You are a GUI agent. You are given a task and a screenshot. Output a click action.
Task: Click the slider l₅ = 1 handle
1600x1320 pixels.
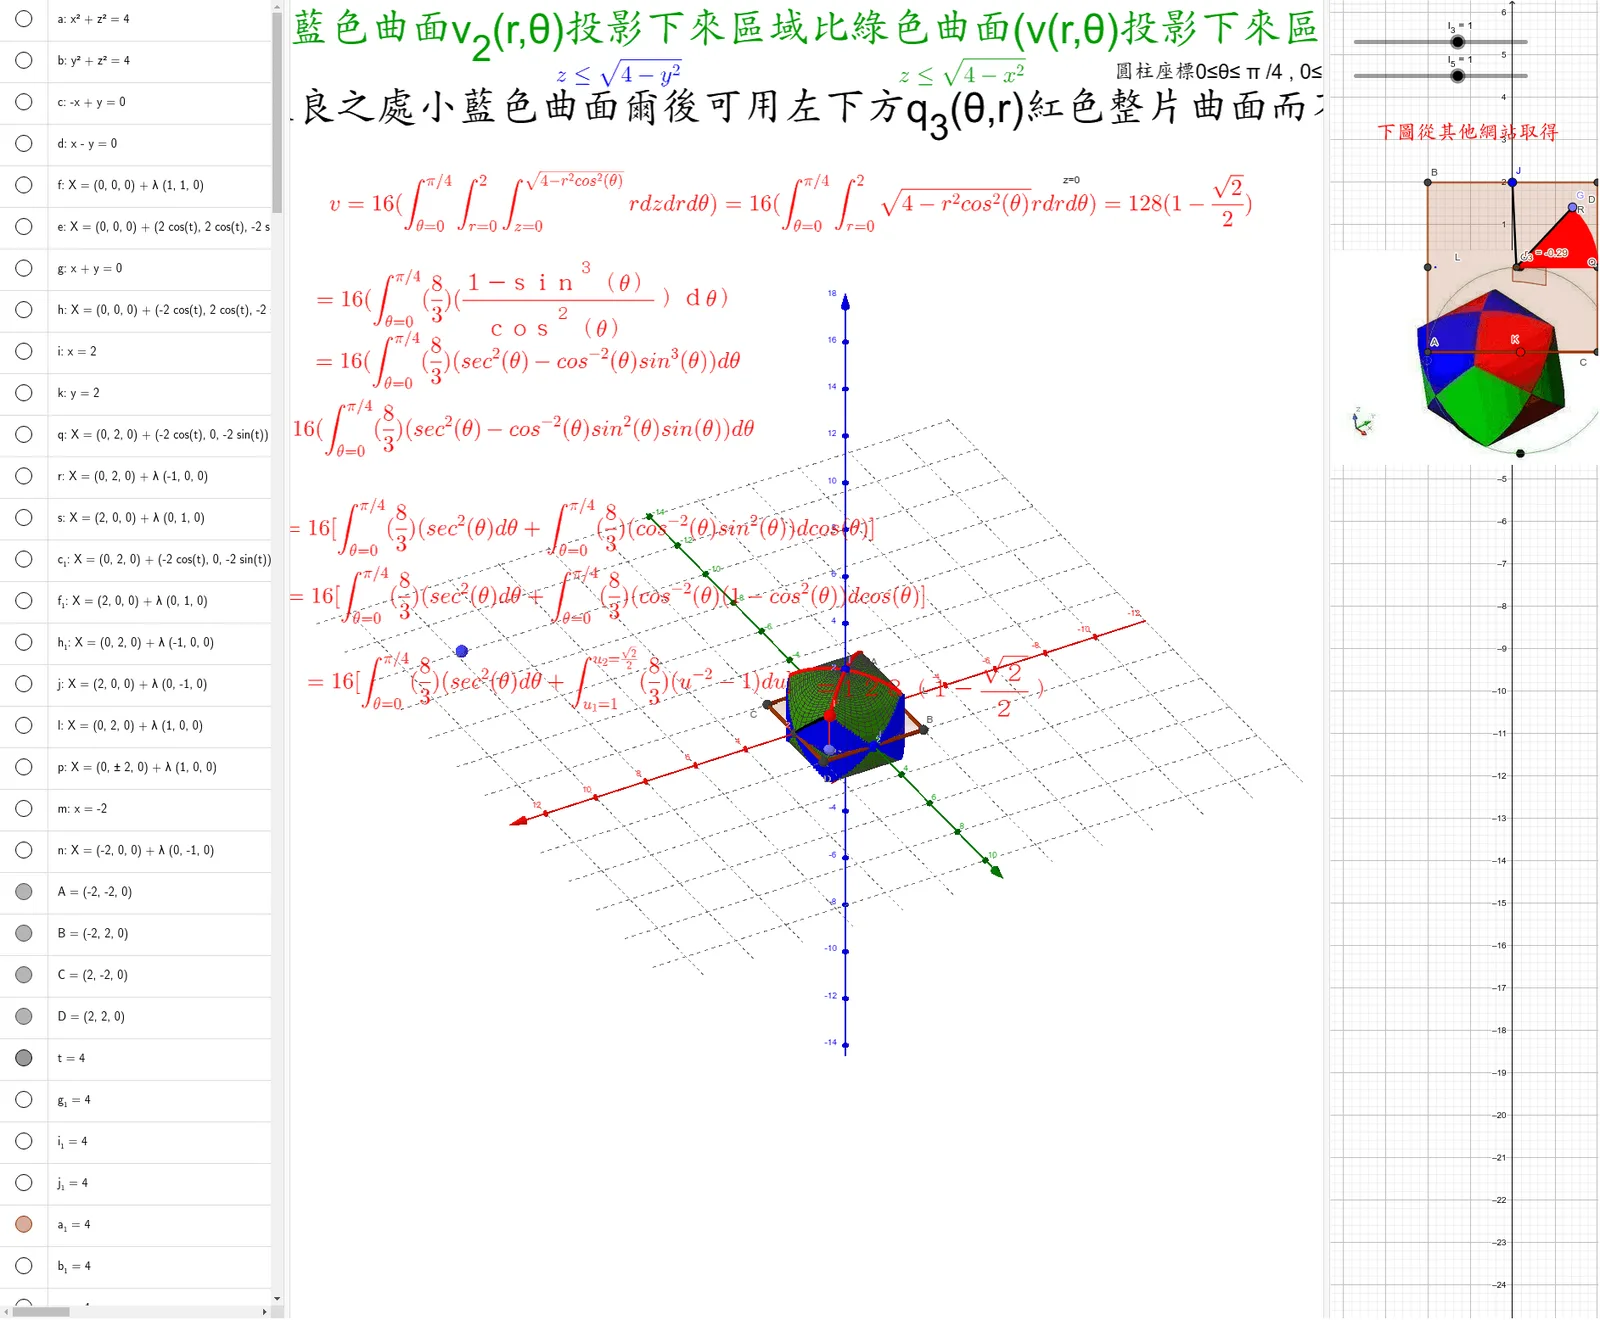click(x=1458, y=76)
